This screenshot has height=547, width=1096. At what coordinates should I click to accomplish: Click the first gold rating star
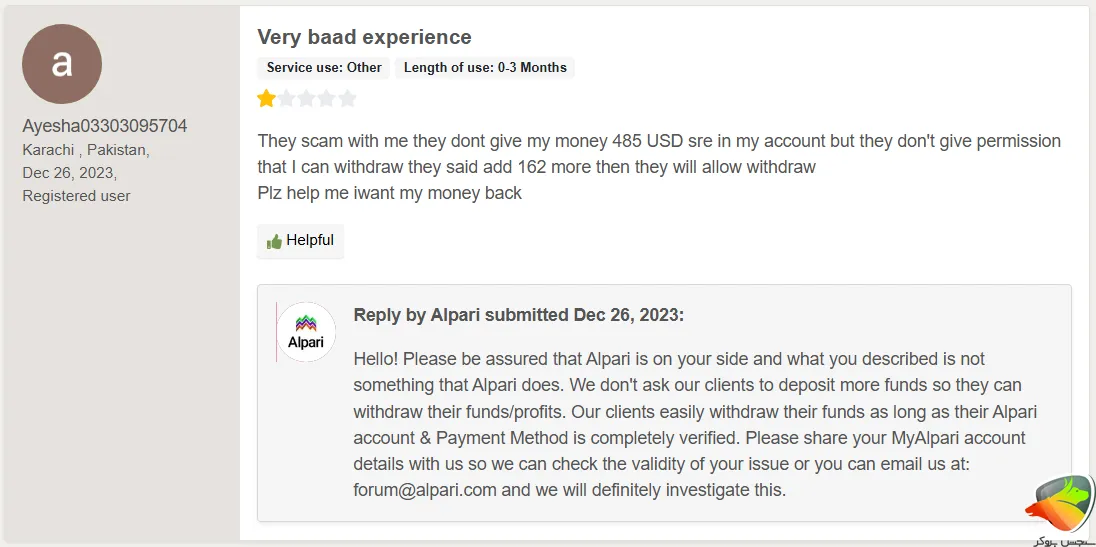(266, 98)
